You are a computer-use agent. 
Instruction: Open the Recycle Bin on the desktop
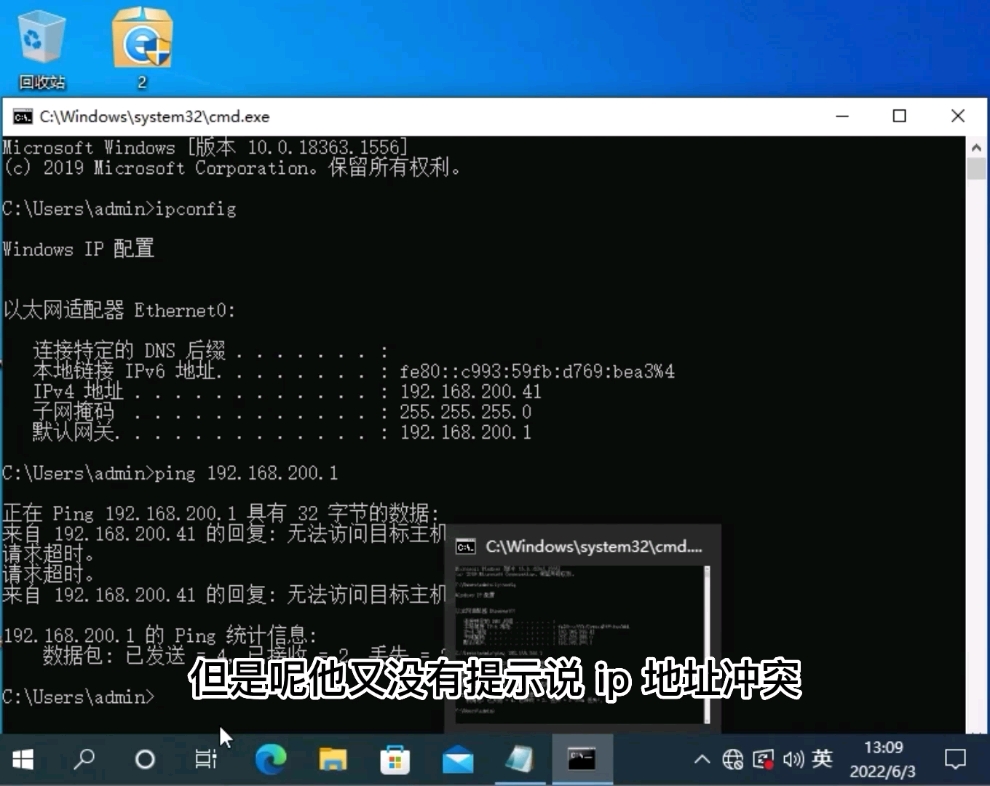[x=41, y=42]
